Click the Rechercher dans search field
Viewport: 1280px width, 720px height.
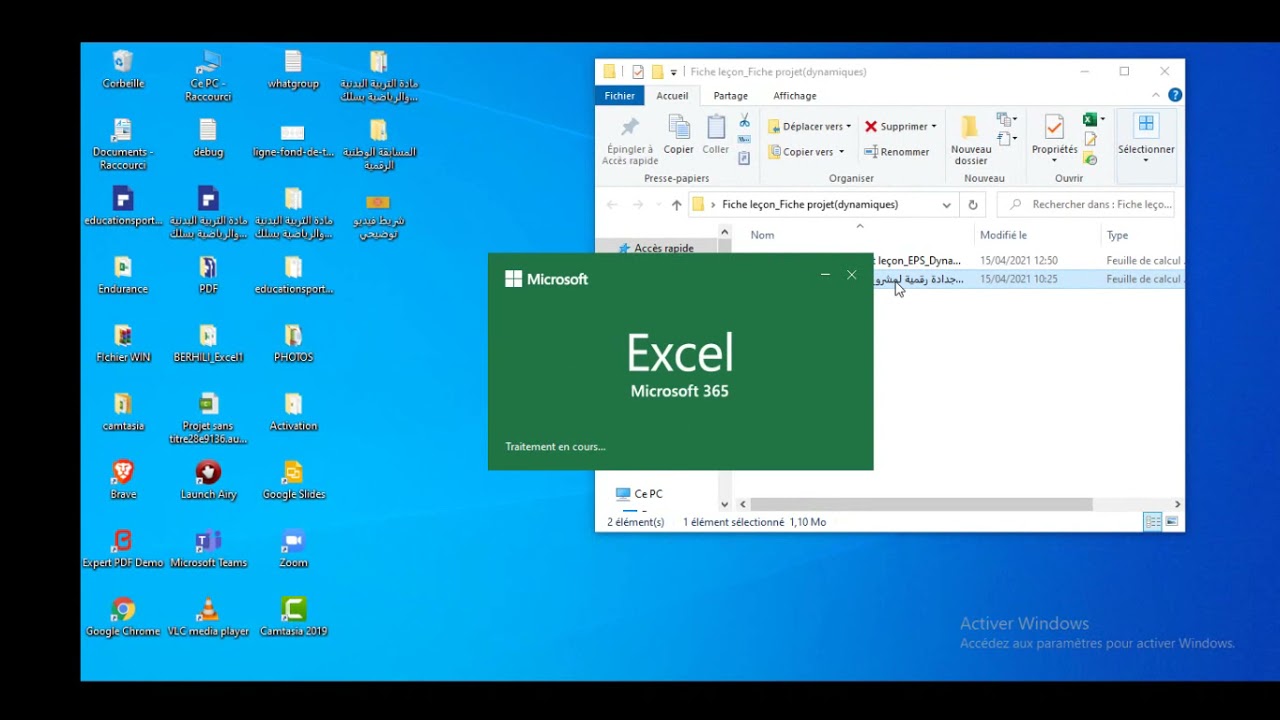pos(1085,204)
